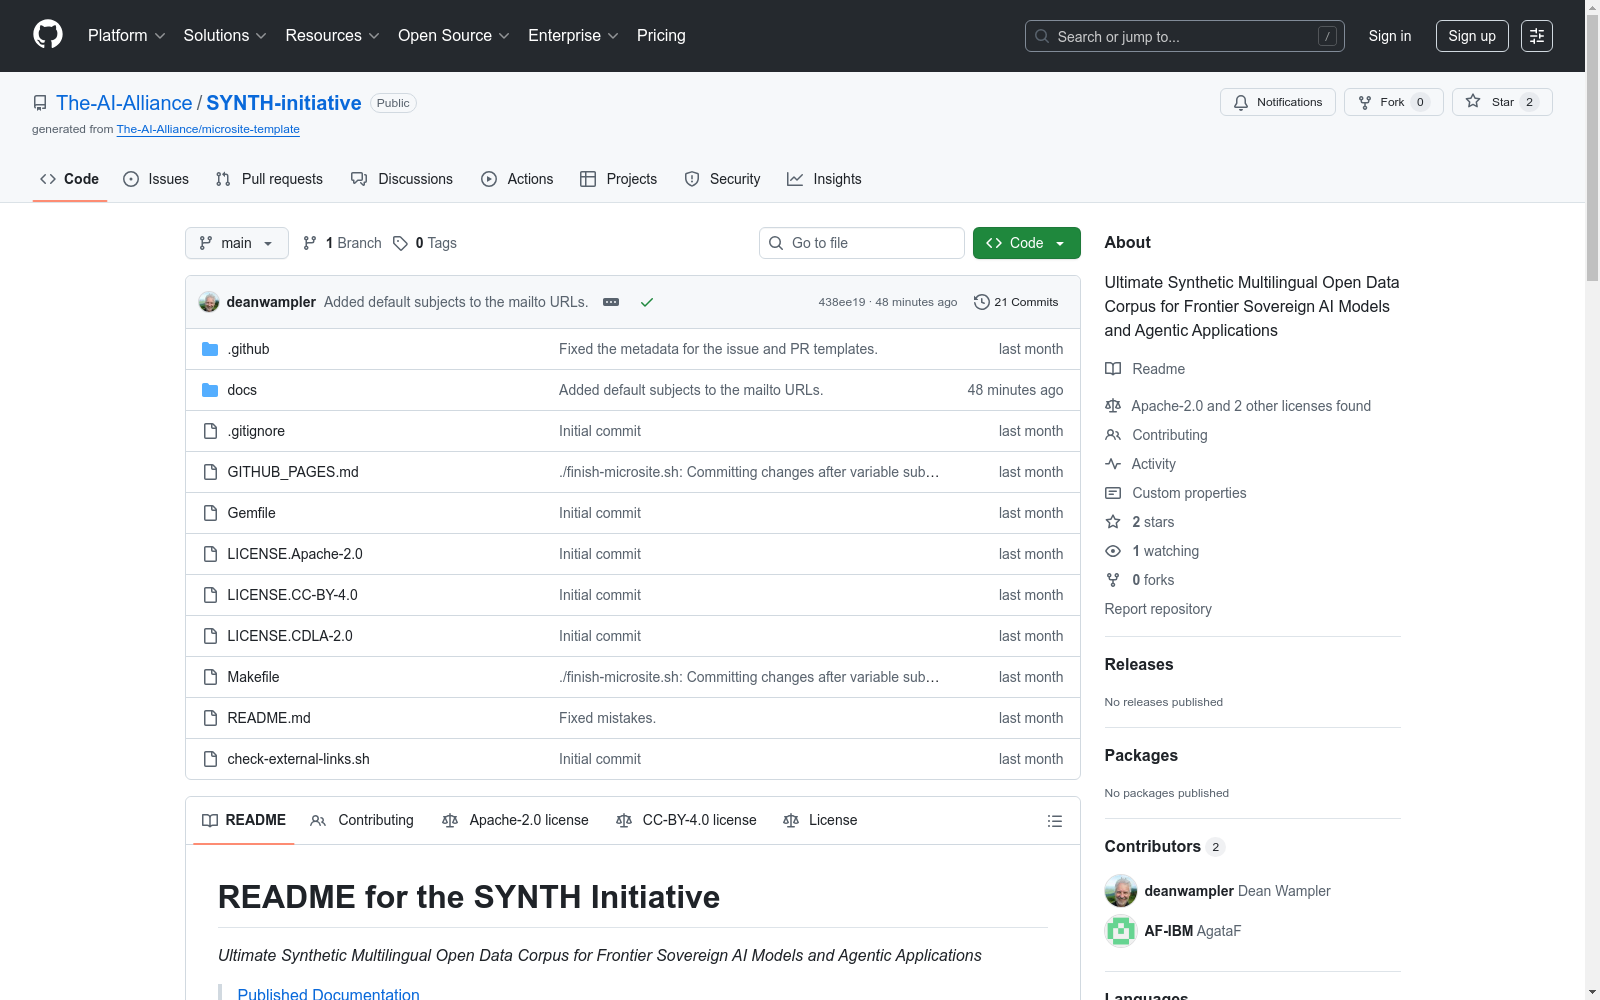Image resolution: width=1600 pixels, height=1000 pixels.
Task: Open the 0 Tags link
Action: tap(425, 243)
